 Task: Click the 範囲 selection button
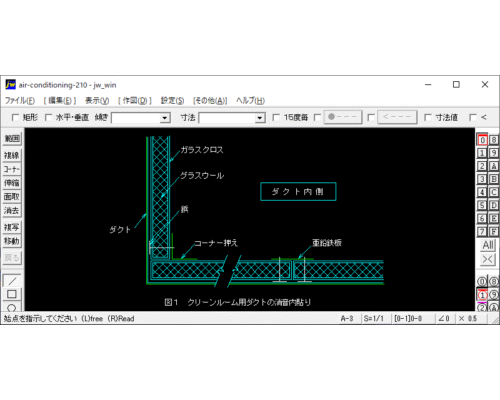[12, 139]
